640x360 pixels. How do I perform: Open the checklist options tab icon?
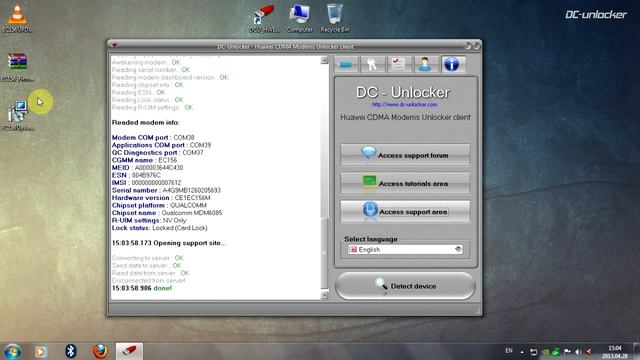(399, 64)
